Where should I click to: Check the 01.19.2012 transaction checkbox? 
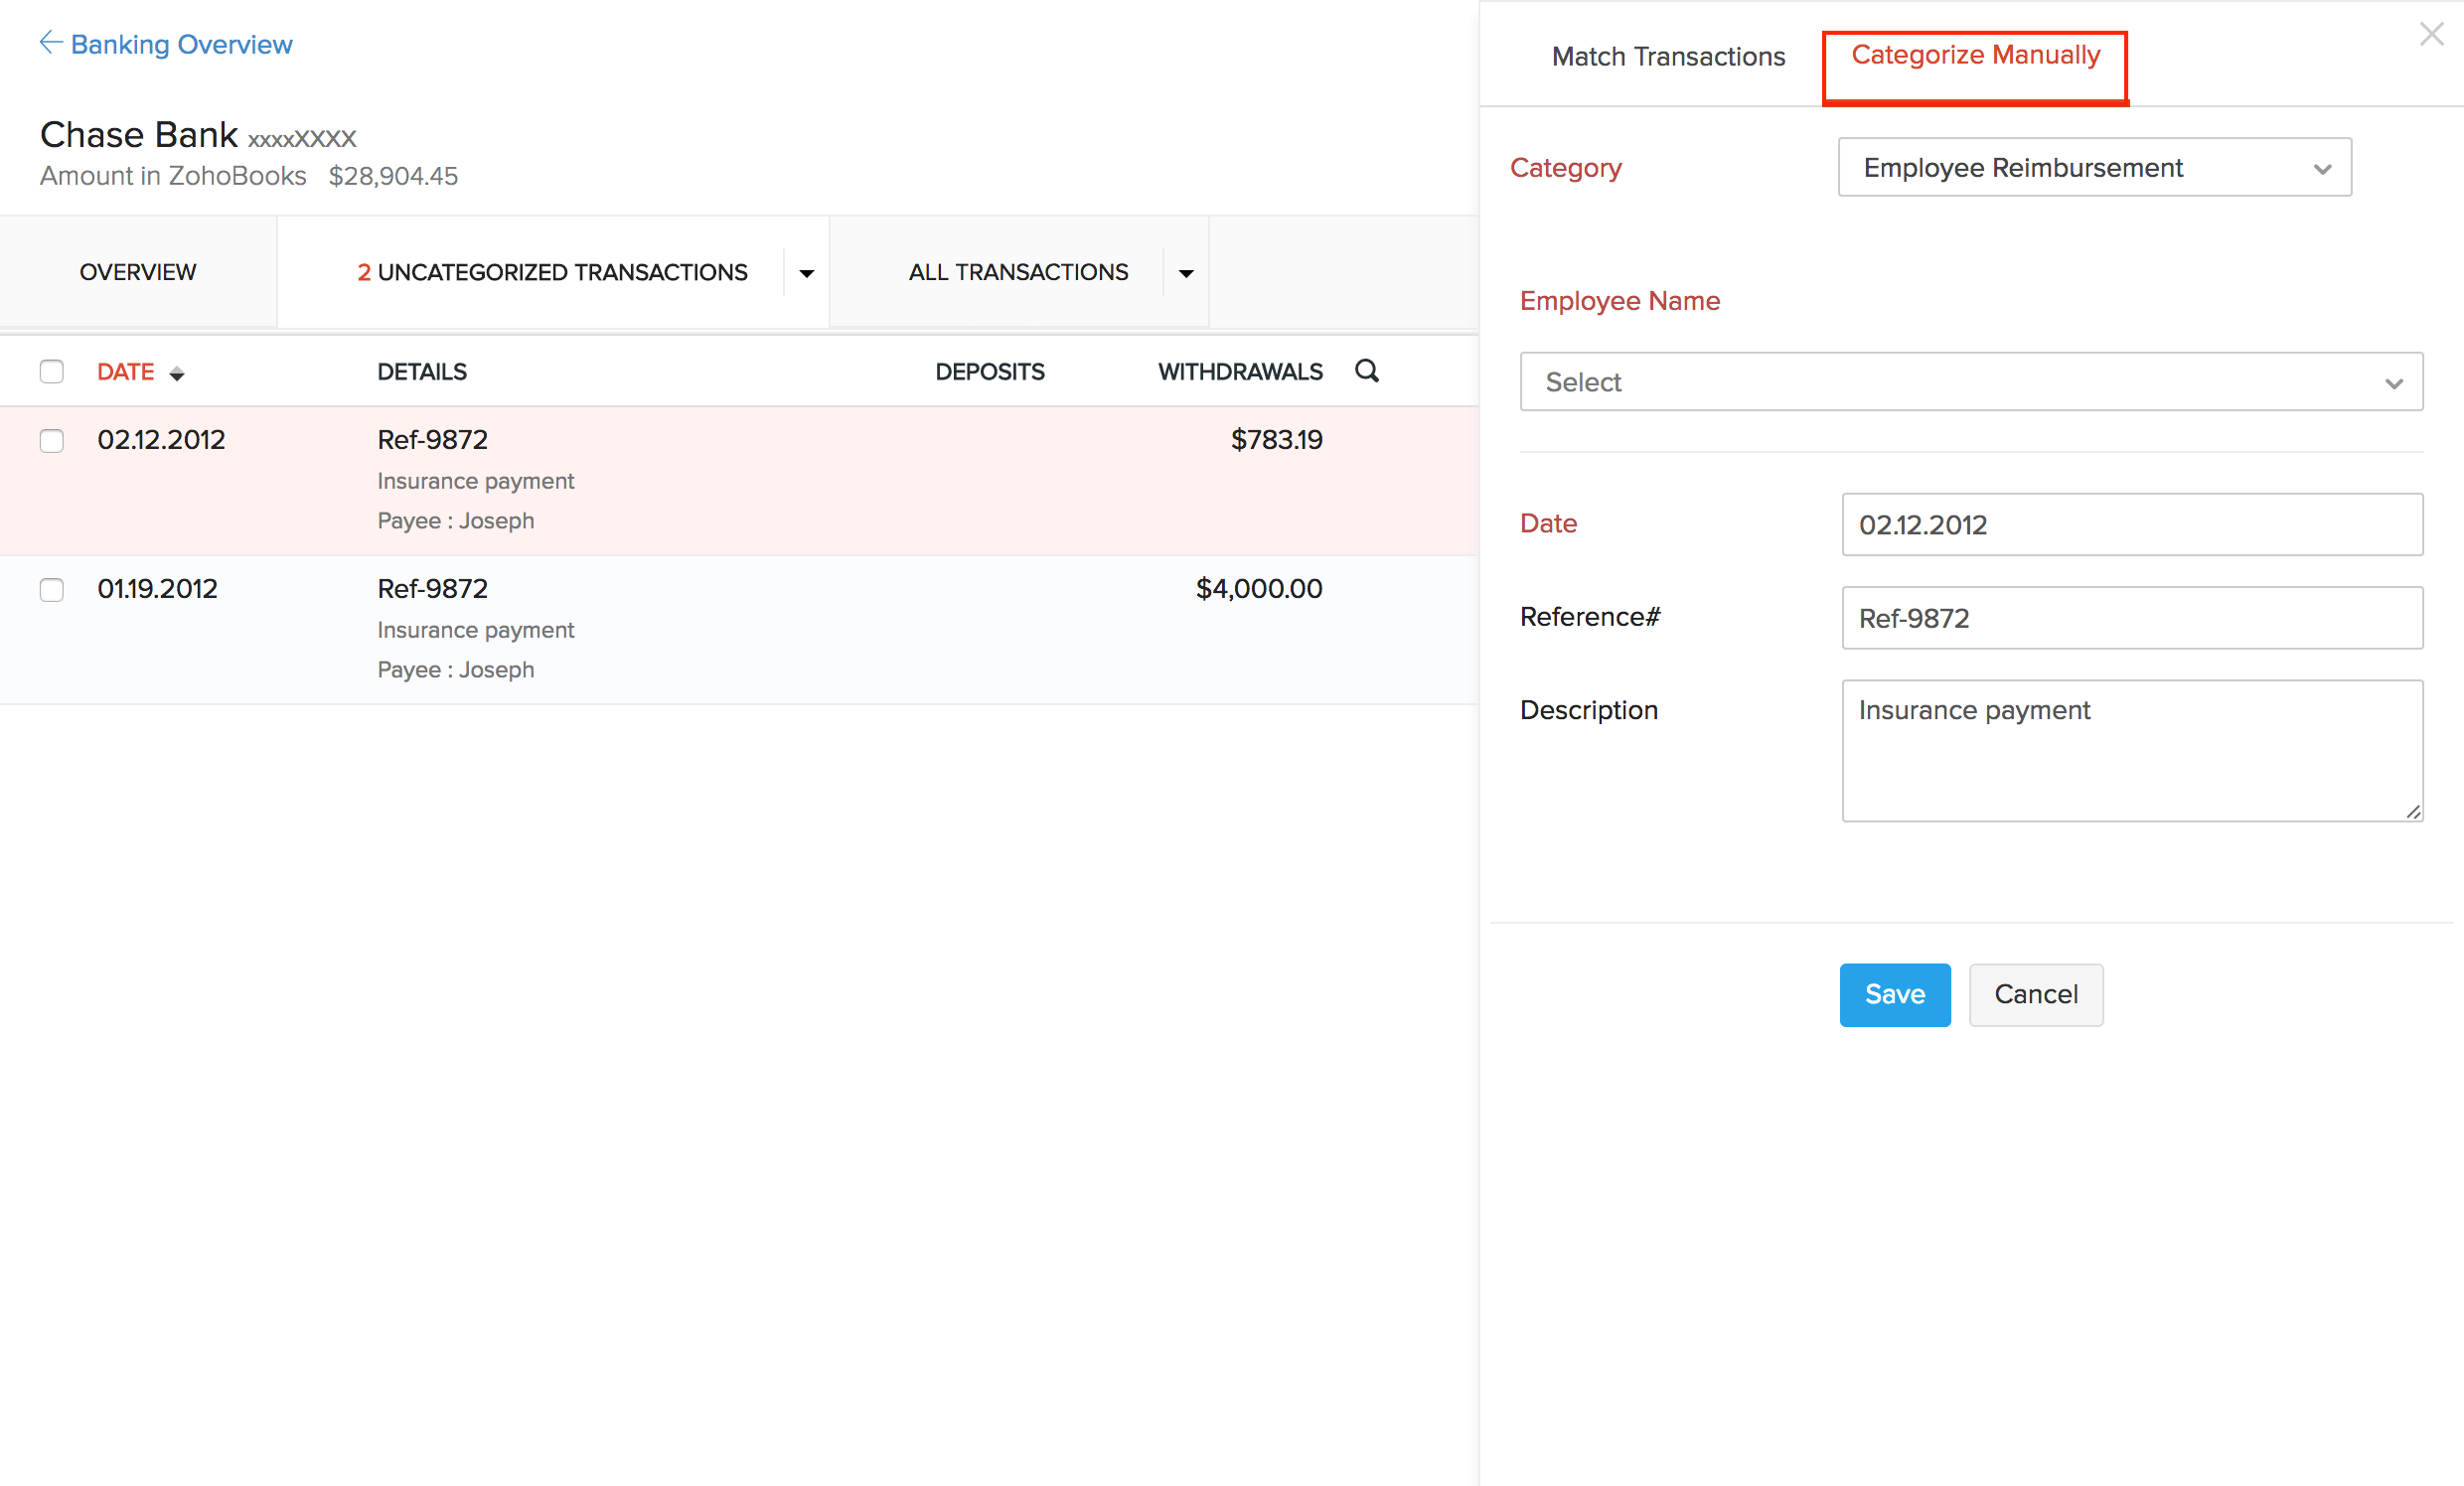pos(52,590)
